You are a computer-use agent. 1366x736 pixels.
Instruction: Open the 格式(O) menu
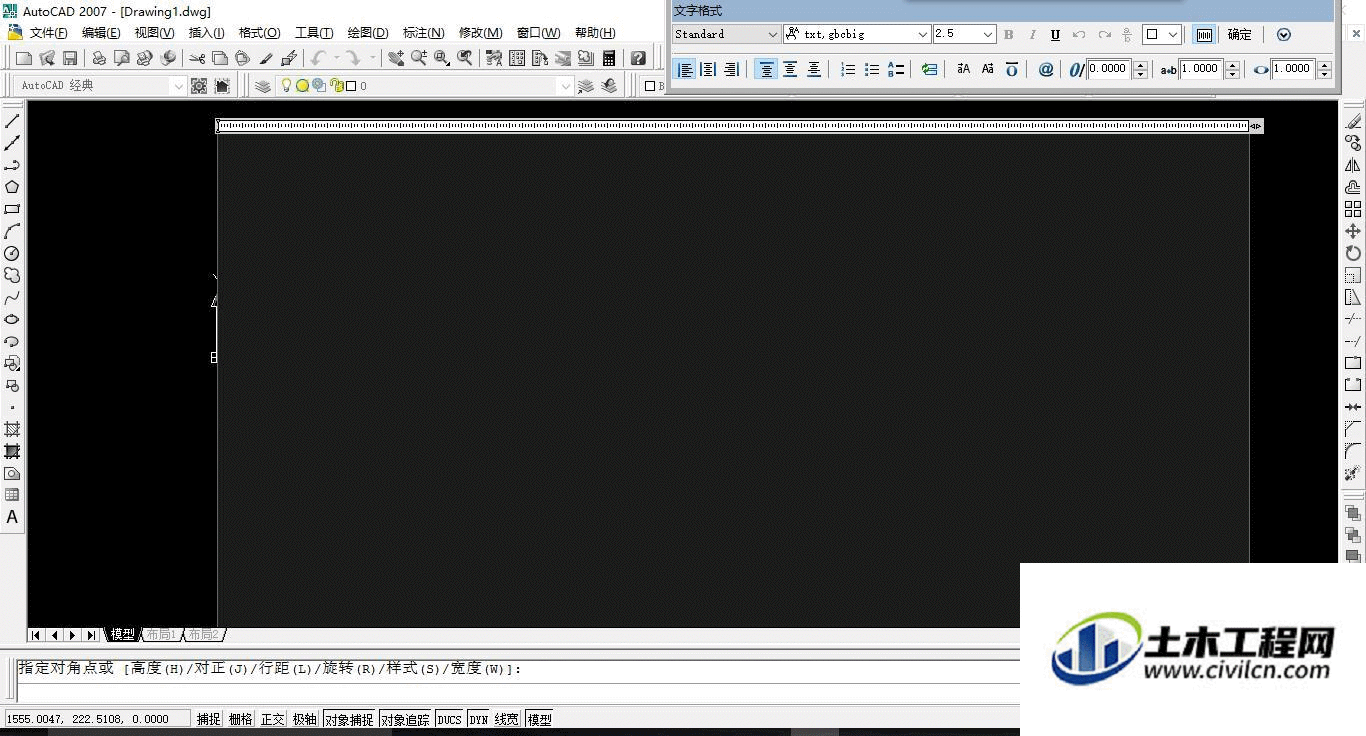coord(259,33)
